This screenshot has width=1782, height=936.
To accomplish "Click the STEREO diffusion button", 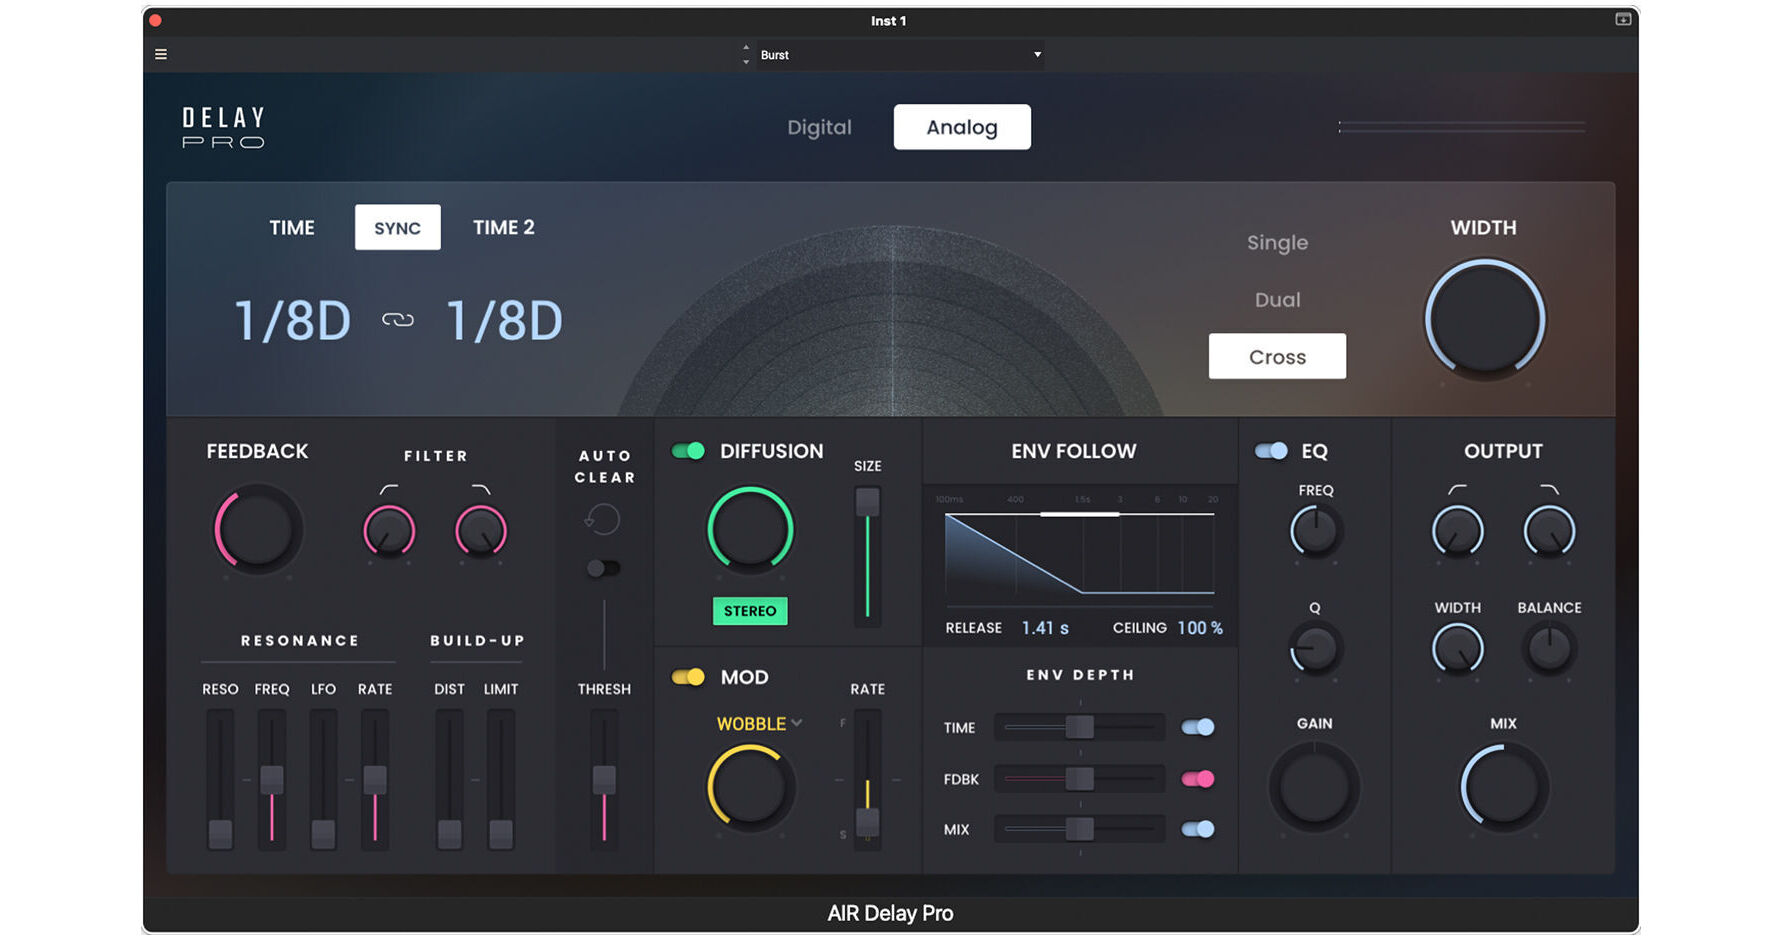I will pos(749,611).
